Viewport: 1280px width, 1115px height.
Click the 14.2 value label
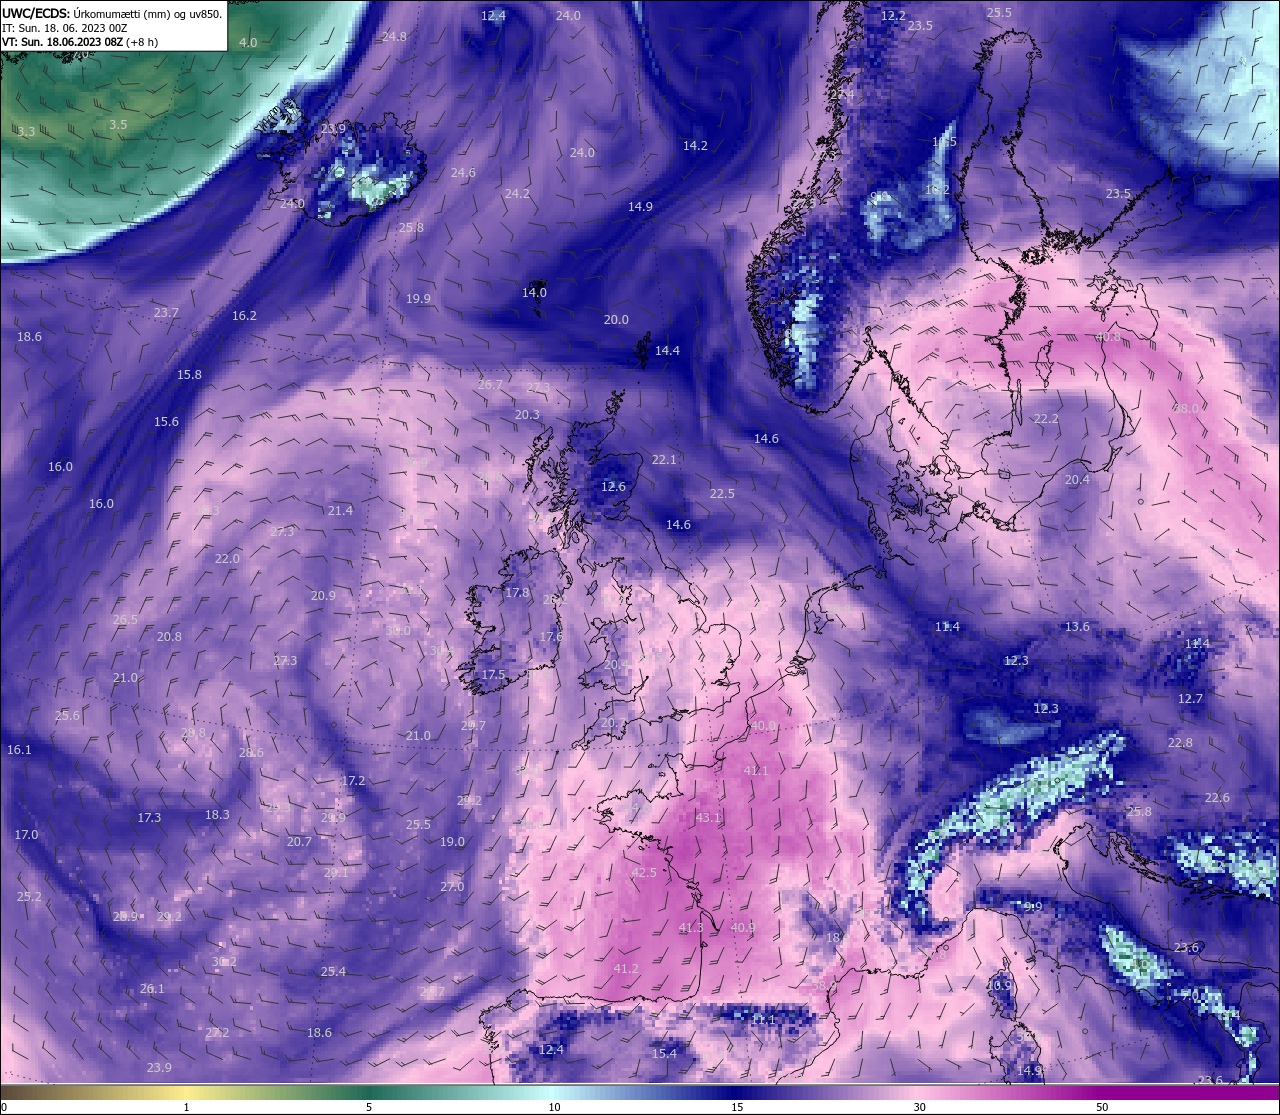(x=695, y=146)
